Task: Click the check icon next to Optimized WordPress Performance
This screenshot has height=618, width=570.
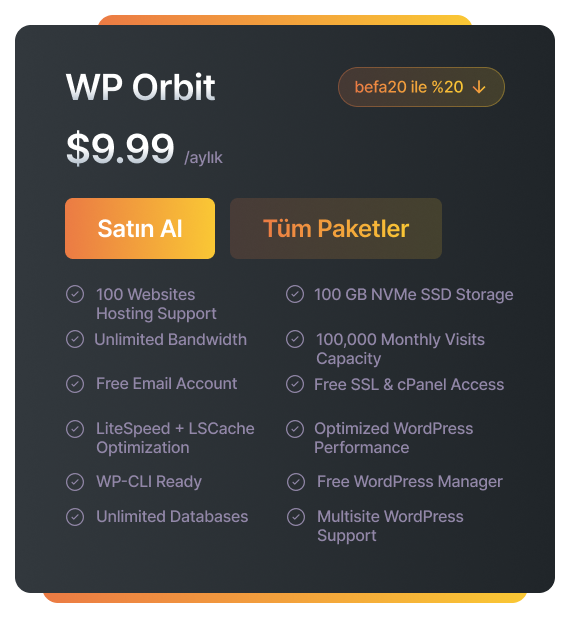Action: [x=295, y=429]
